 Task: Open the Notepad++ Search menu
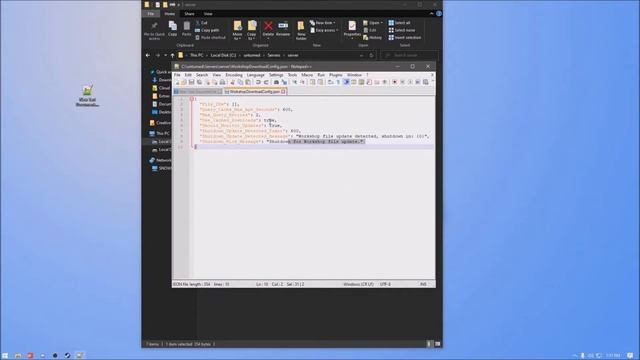point(202,75)
